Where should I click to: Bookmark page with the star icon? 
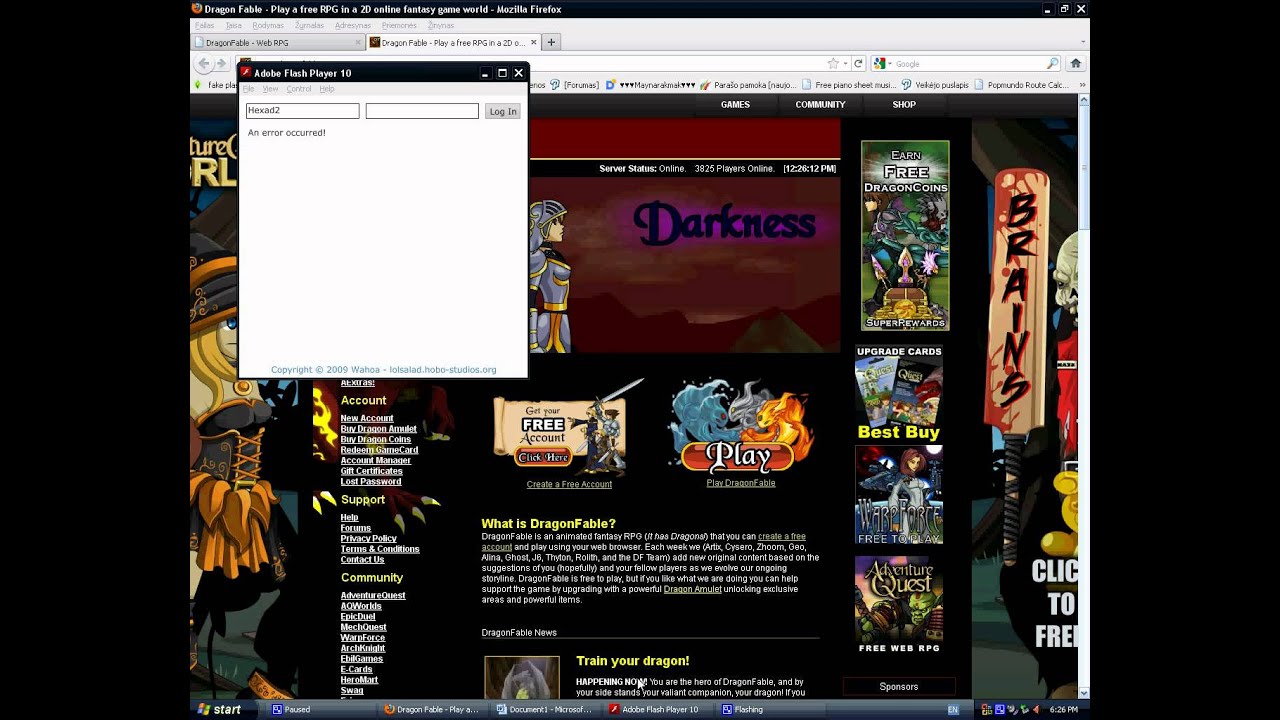832,63
